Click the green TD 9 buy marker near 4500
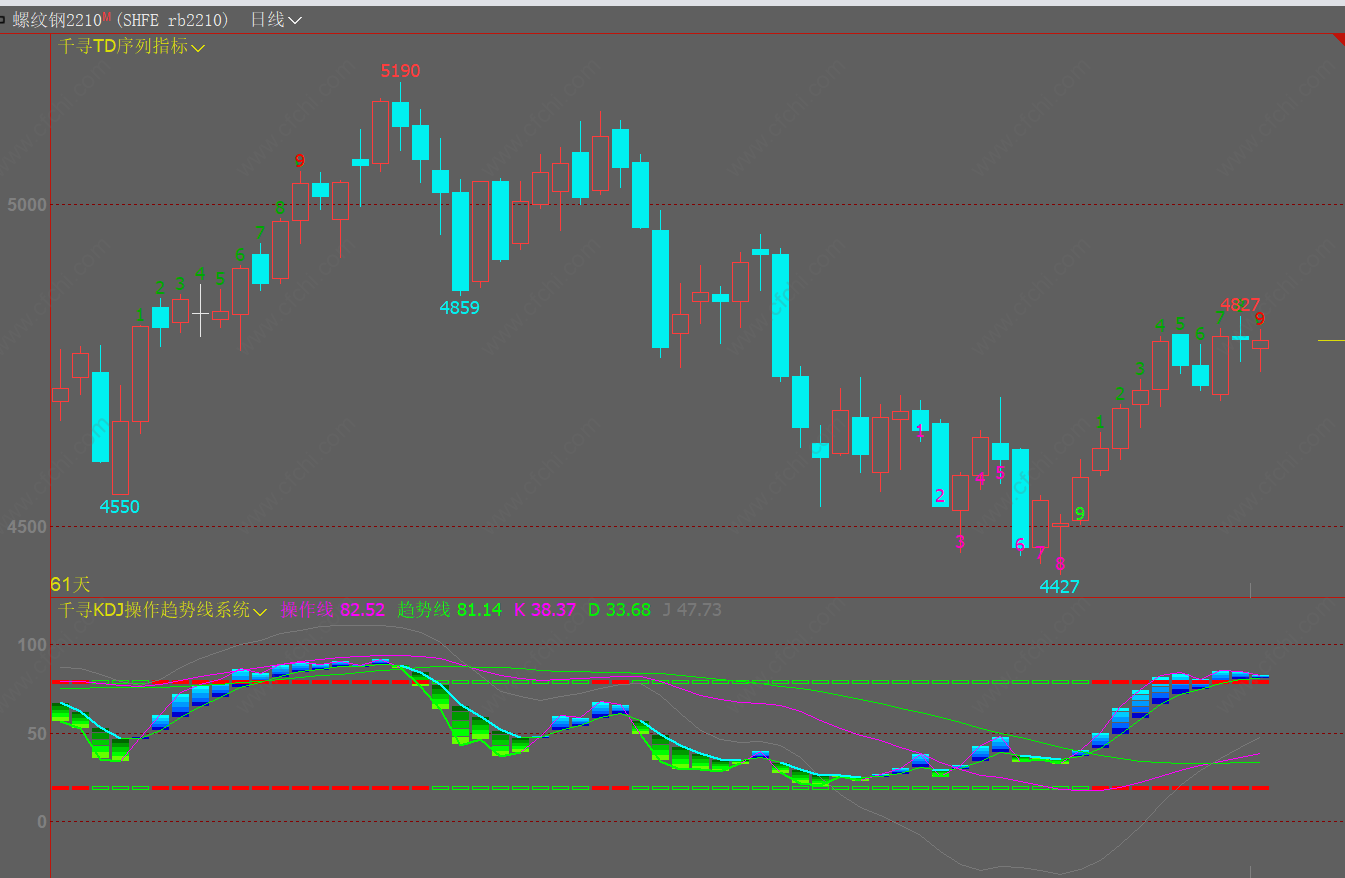Image resolution: width=1345 pixels, height=878 pixels. click(1080, 514)
